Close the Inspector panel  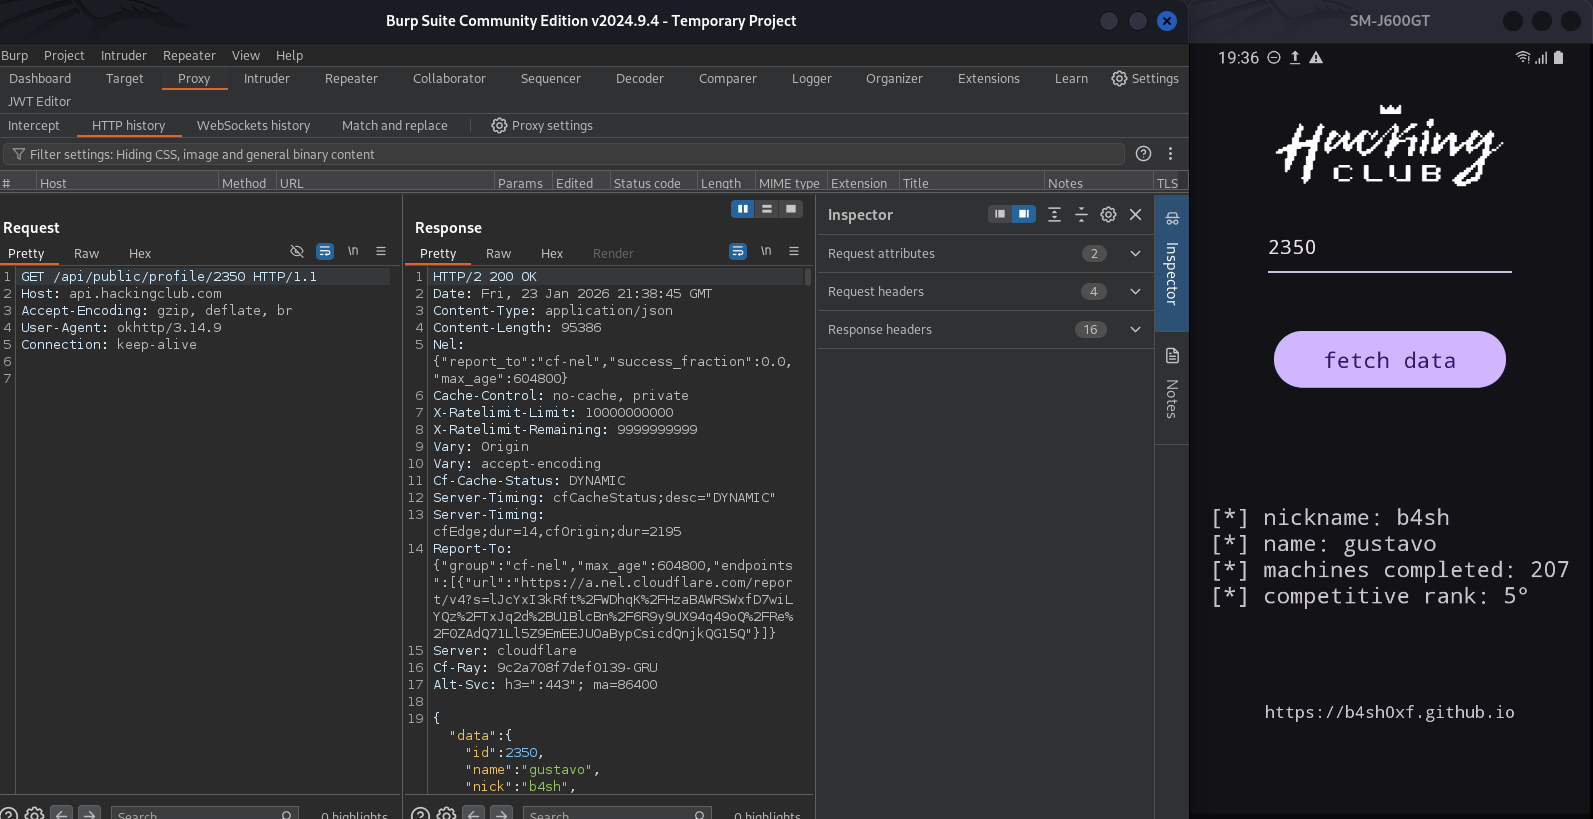1135,214
